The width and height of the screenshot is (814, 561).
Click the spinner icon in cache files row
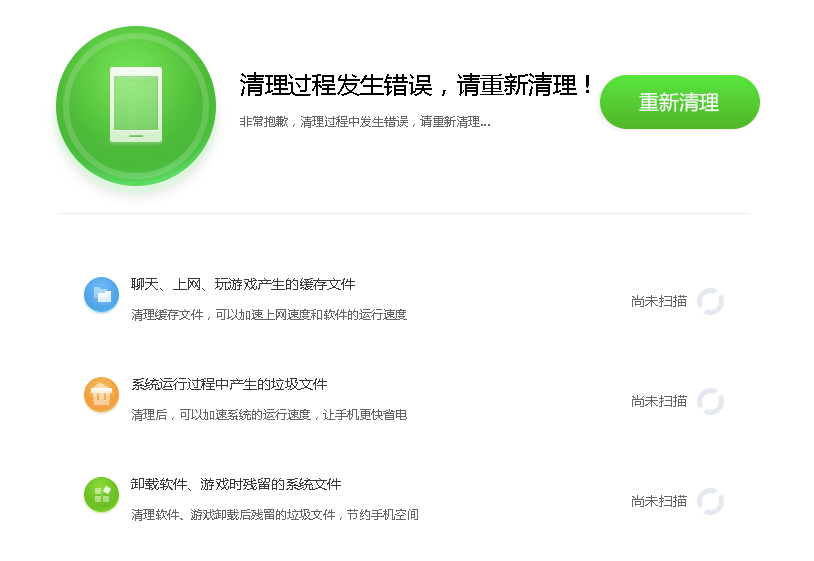point(710,301)
